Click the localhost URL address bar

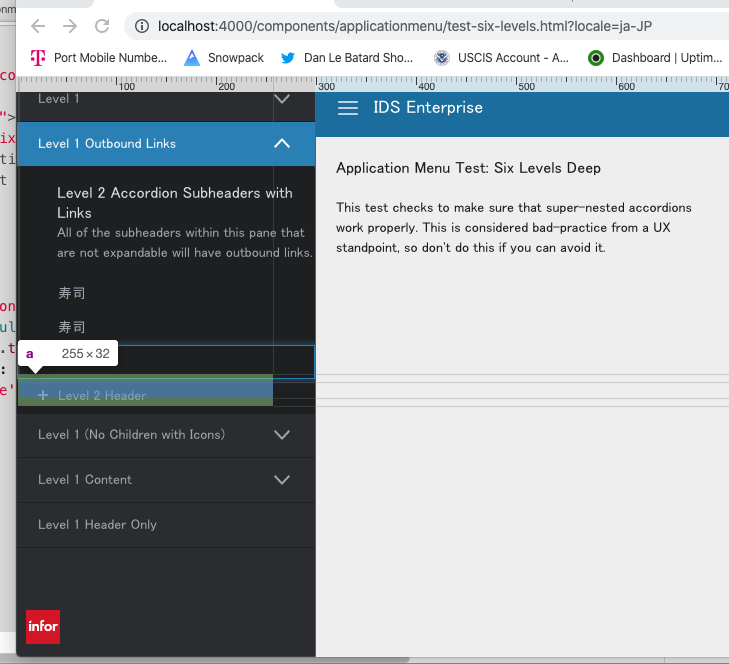(x=404, y=26)
